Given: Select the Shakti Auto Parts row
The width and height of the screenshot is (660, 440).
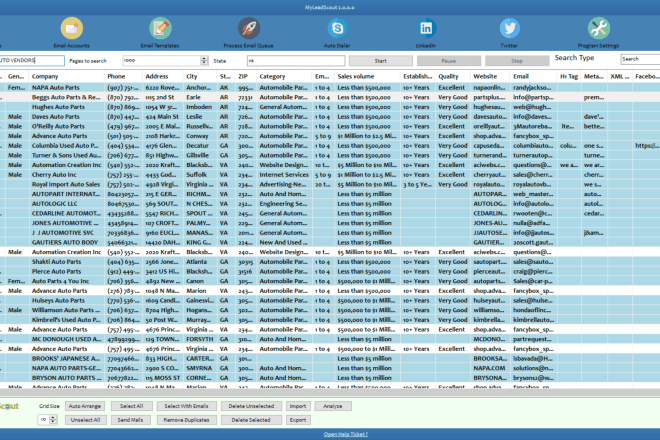Looking at the screenshot, I should pyautogui.click(x=330, y=262).
